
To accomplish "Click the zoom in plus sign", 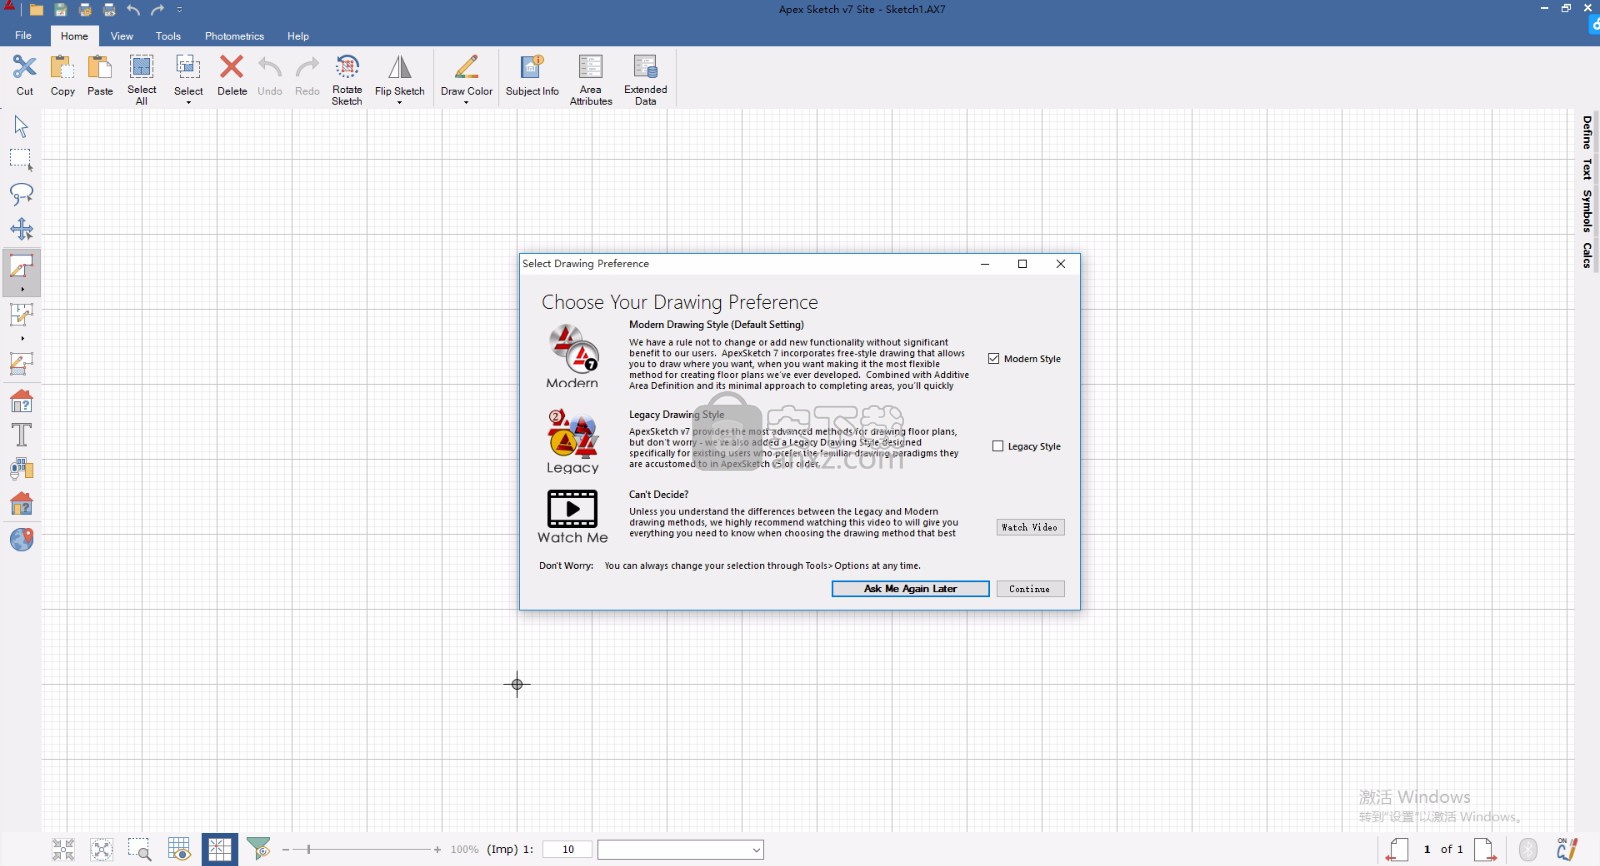I will click(x=437, y=850).
